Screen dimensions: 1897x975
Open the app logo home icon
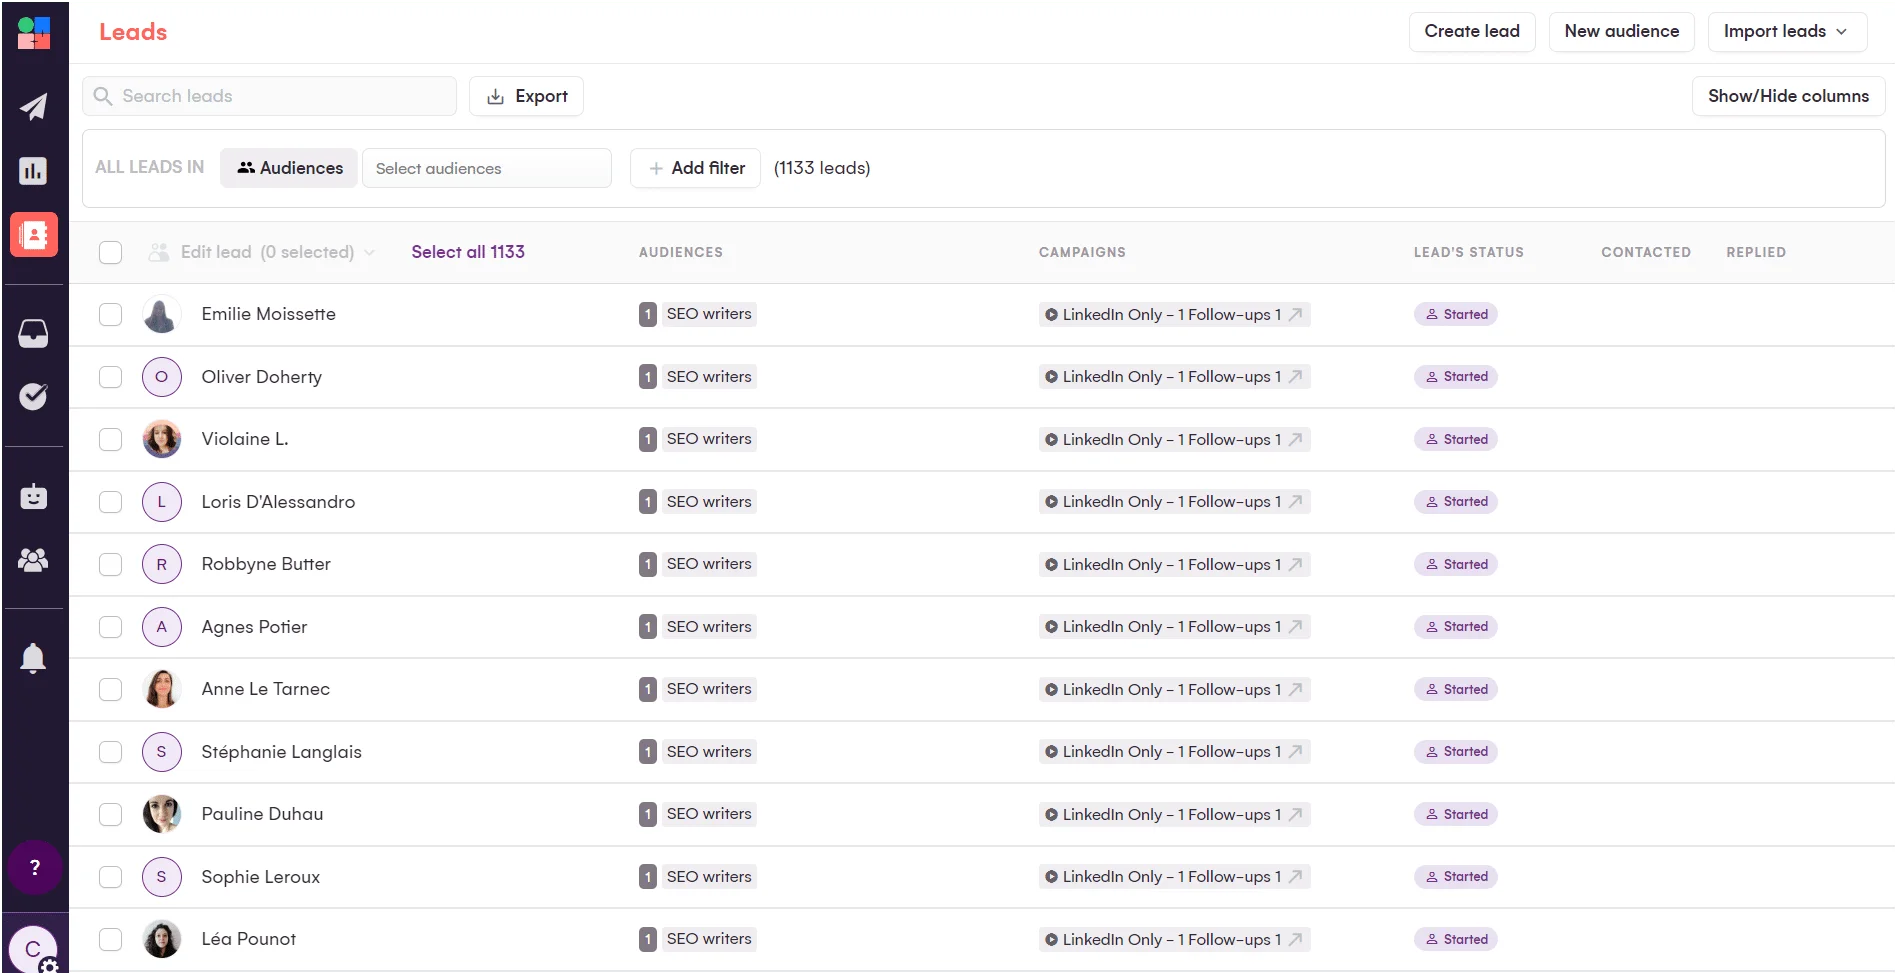[34, 33]
